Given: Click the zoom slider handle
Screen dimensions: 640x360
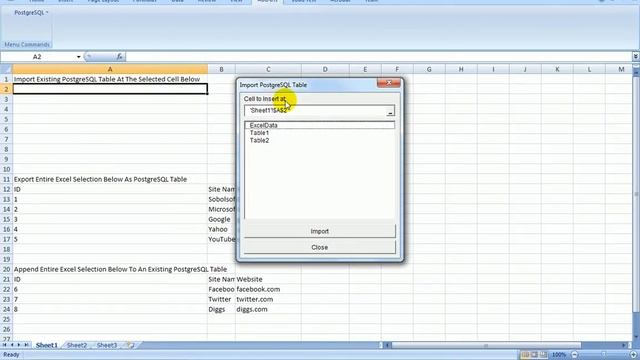Looking at the screenshot, I should point(604,355).
